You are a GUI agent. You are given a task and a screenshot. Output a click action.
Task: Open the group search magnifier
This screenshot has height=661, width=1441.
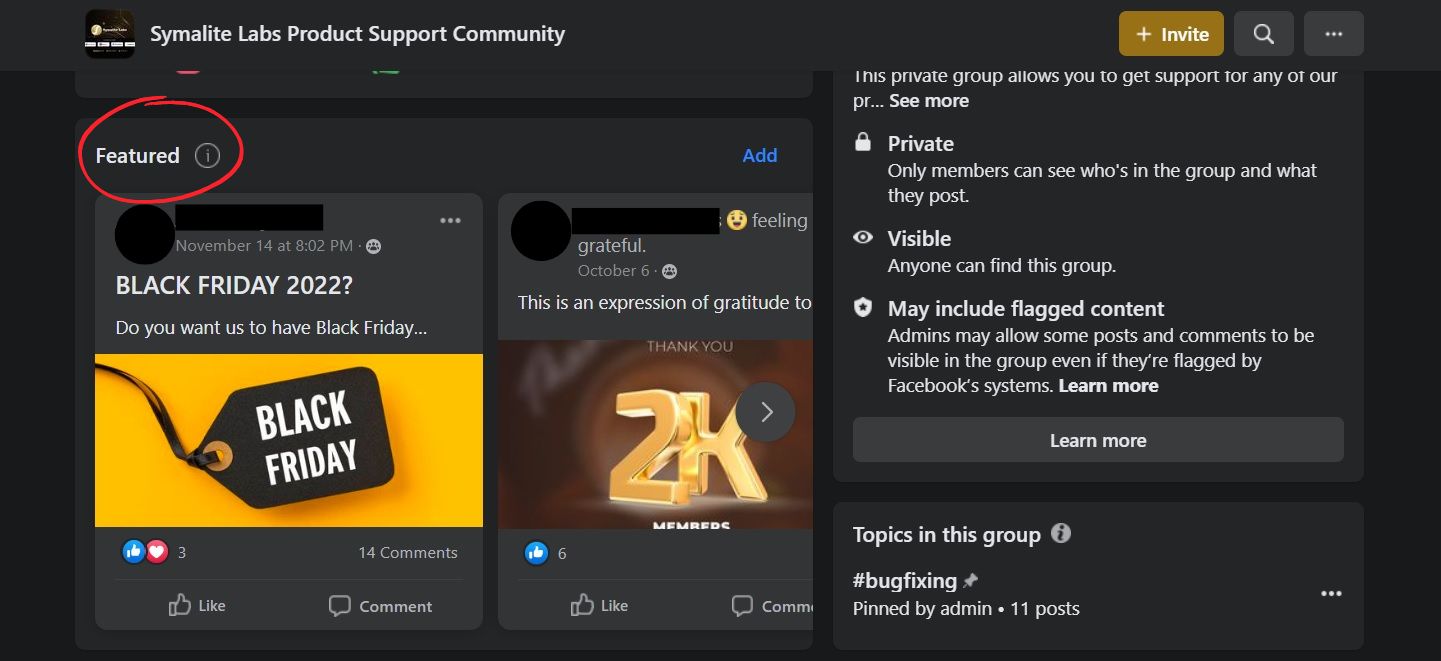tap(1263, 33)
